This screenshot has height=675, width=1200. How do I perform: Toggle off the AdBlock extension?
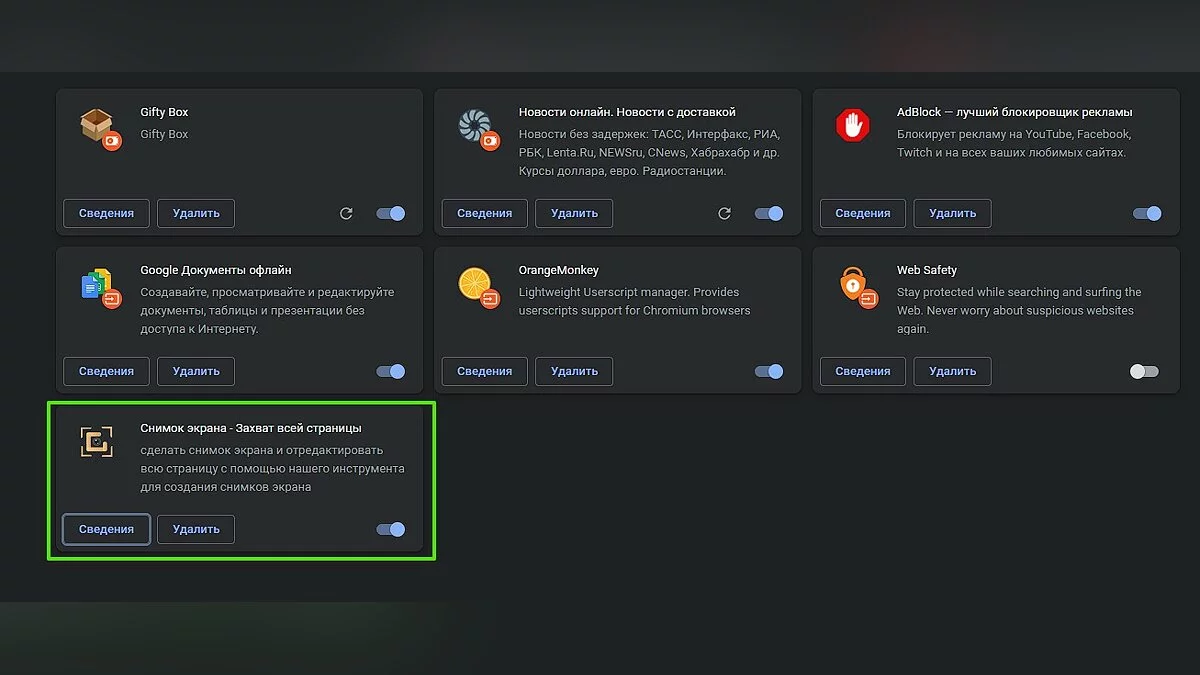tap(1148, 213)
